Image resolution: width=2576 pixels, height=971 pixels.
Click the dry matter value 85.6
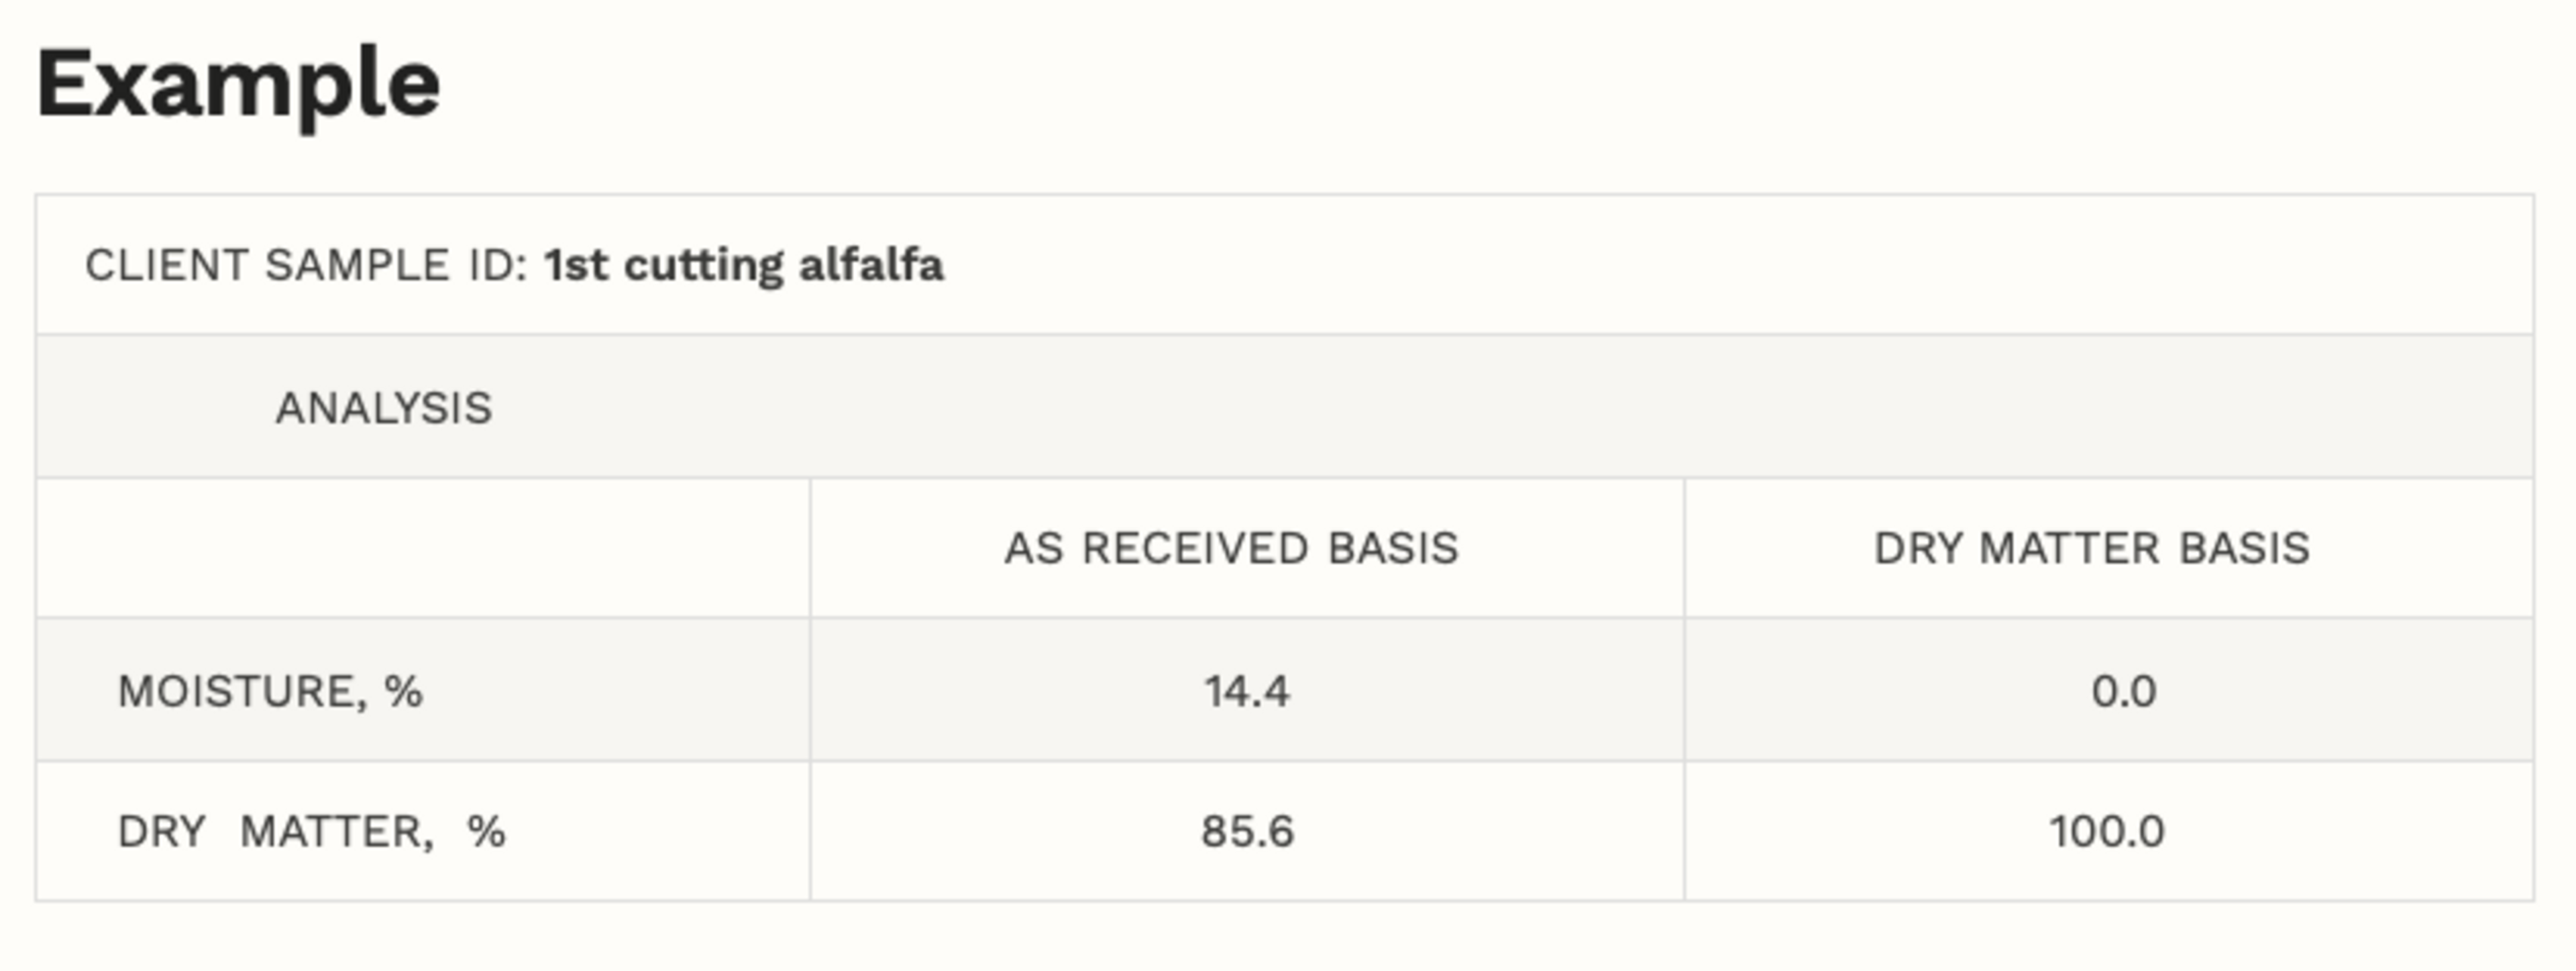tap(1247, 832)
